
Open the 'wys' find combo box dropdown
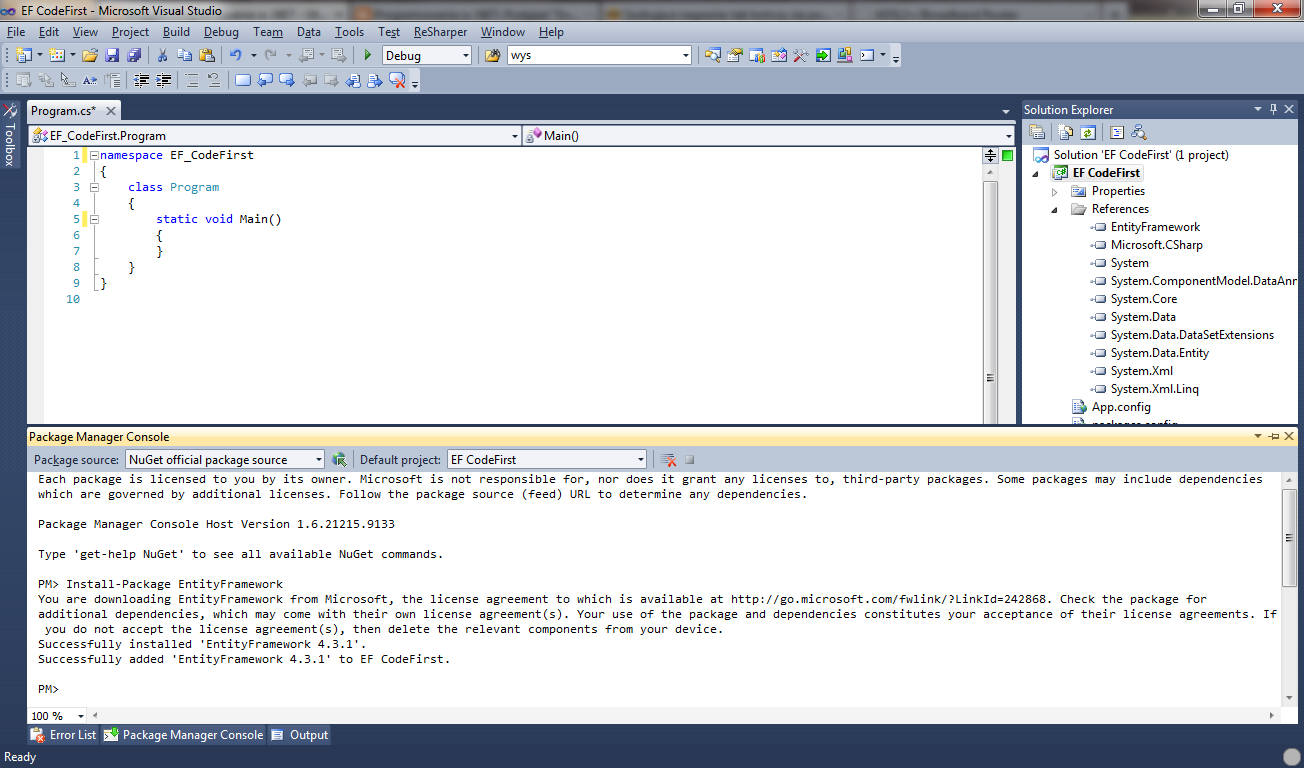(x=685, y=56)
